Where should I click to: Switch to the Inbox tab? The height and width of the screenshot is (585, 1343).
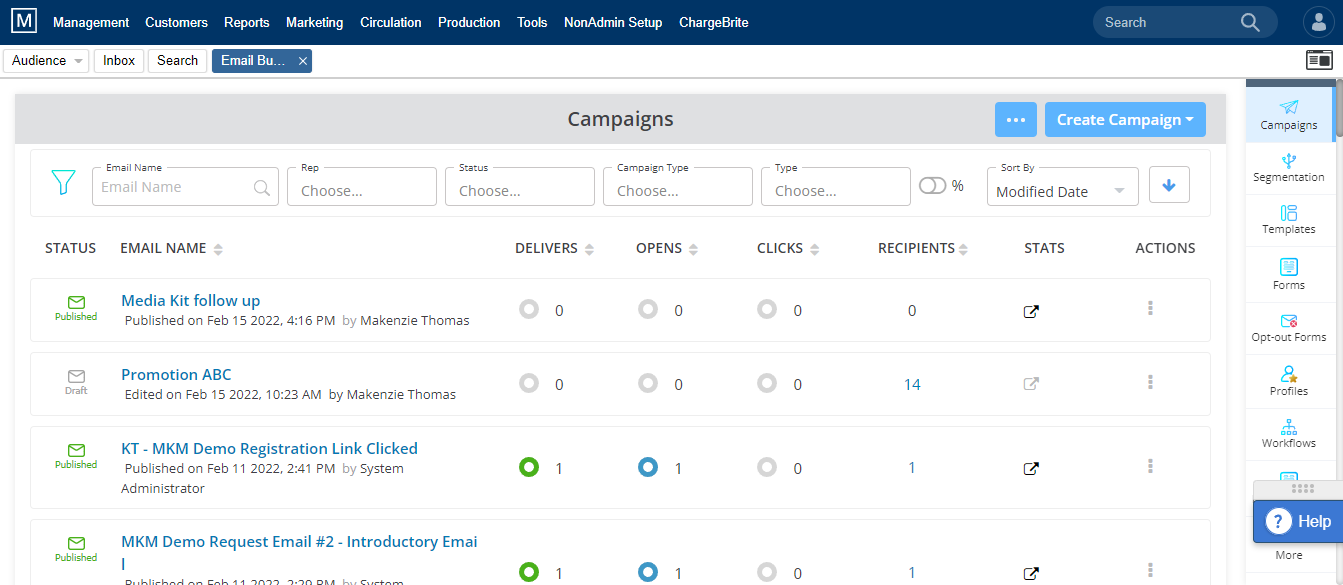click(119, 61)
